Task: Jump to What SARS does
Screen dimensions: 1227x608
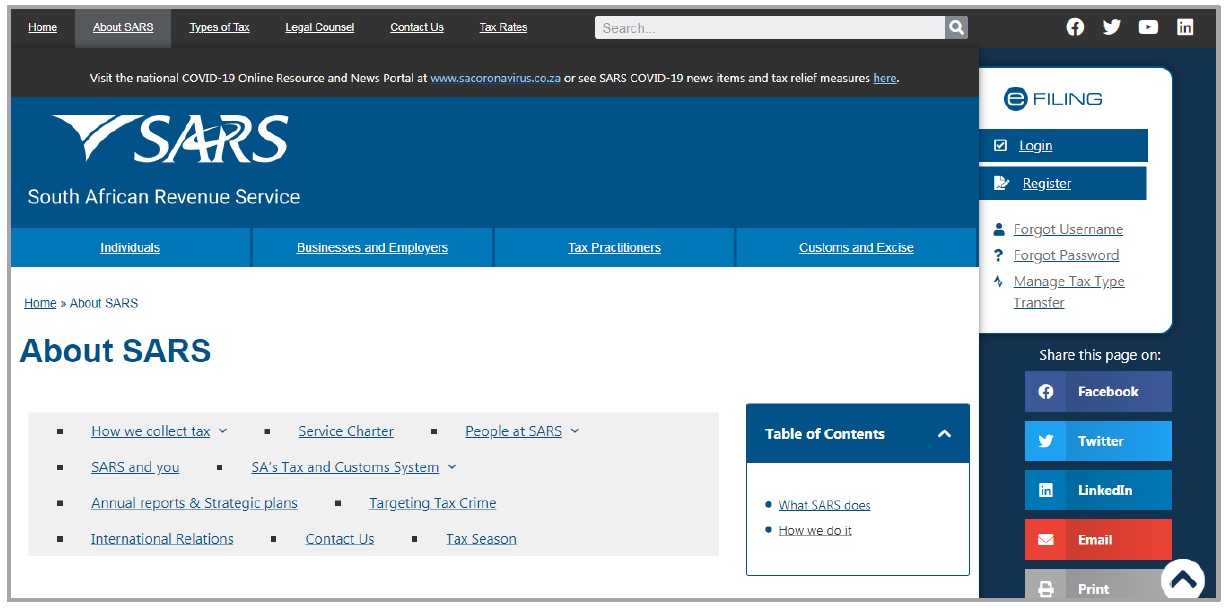Action: pyautogui.click(x=824, y=505)
